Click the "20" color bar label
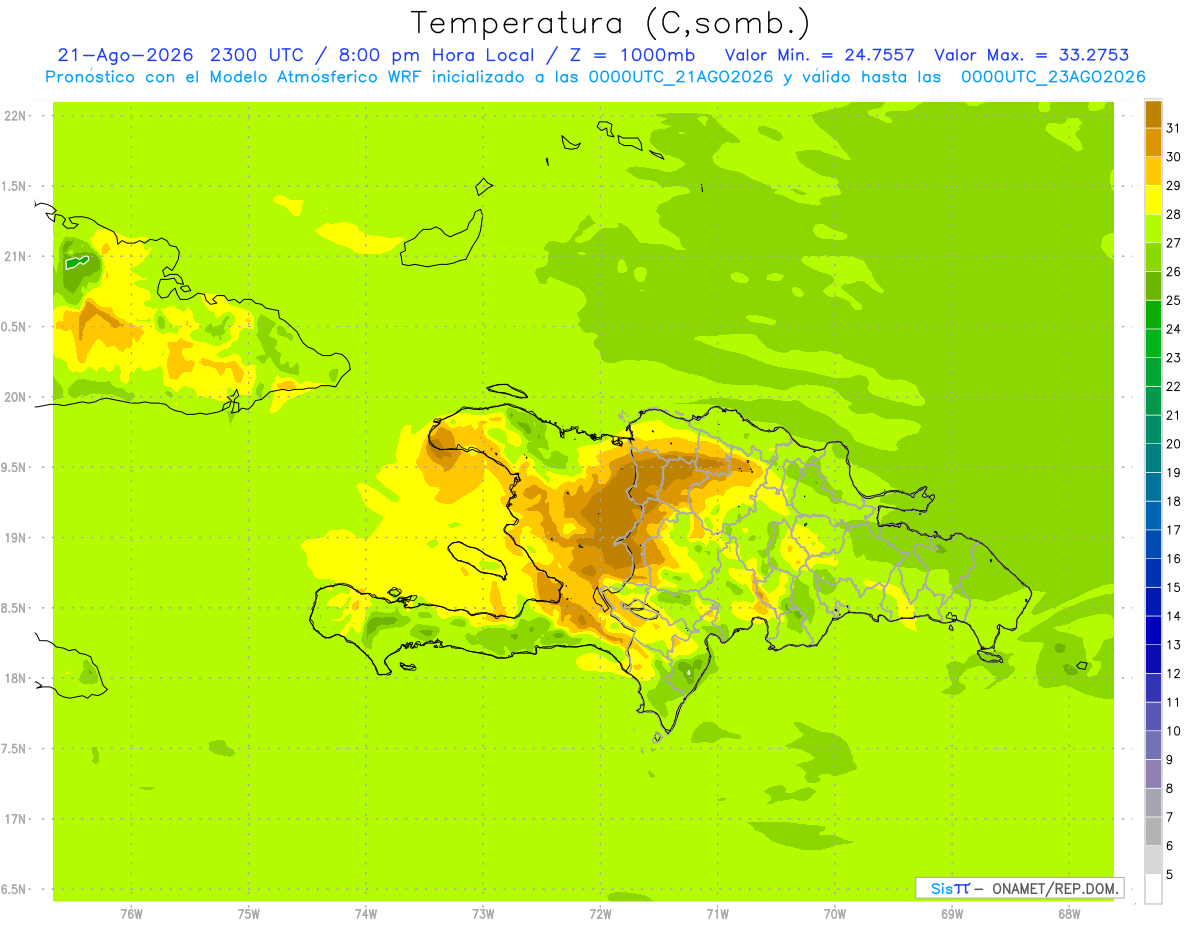This screenshot has width=1200, height=927. [x=1173, y=444]
